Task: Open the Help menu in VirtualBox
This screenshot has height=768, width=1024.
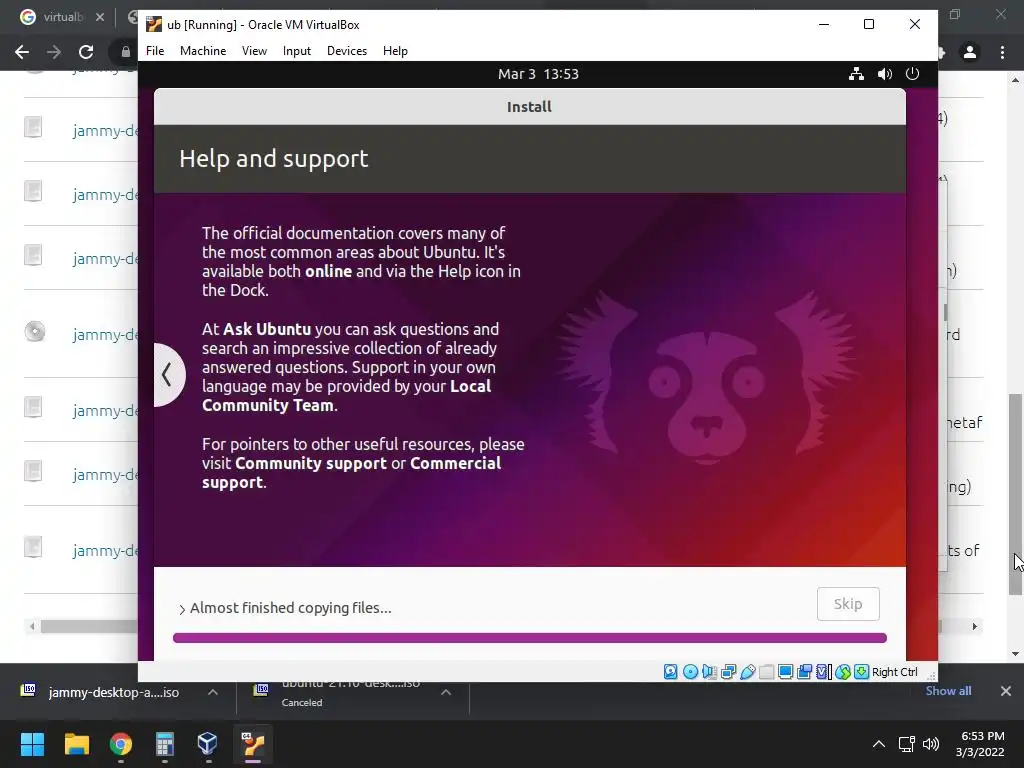Action: (395, 51)
